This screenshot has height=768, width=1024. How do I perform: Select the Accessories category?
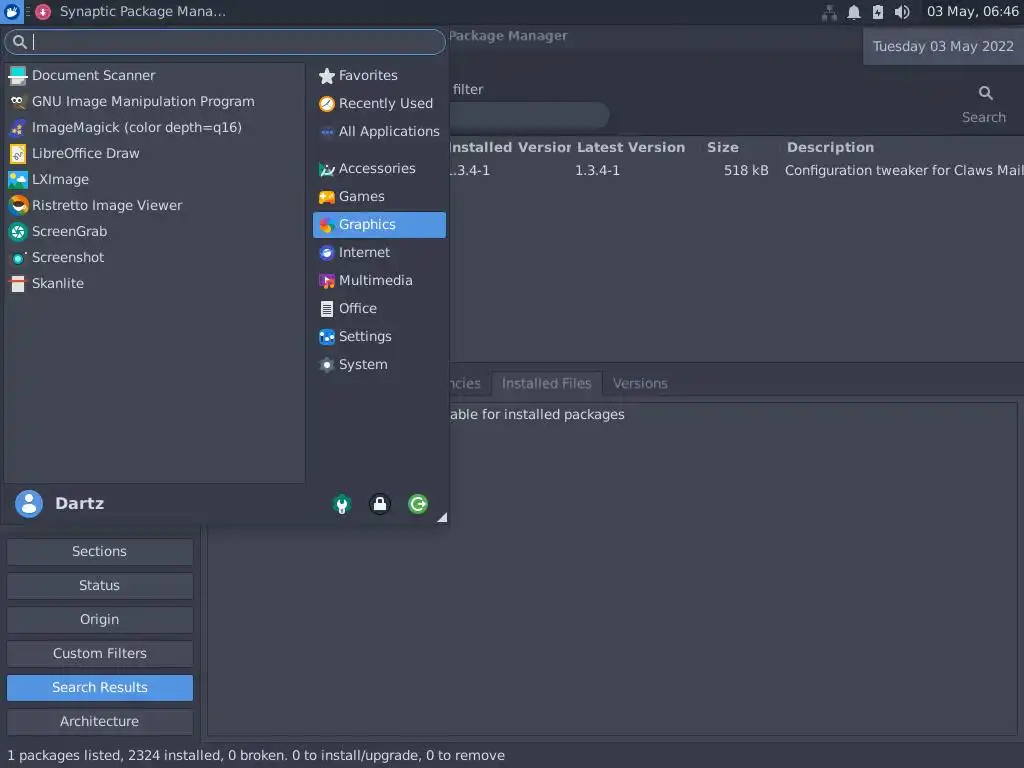[379, 168]
